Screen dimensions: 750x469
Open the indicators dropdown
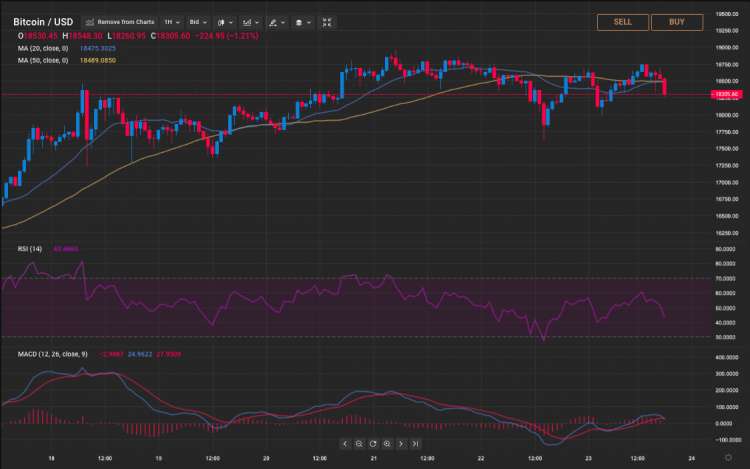pyautogui.click(x=250, y=22)
